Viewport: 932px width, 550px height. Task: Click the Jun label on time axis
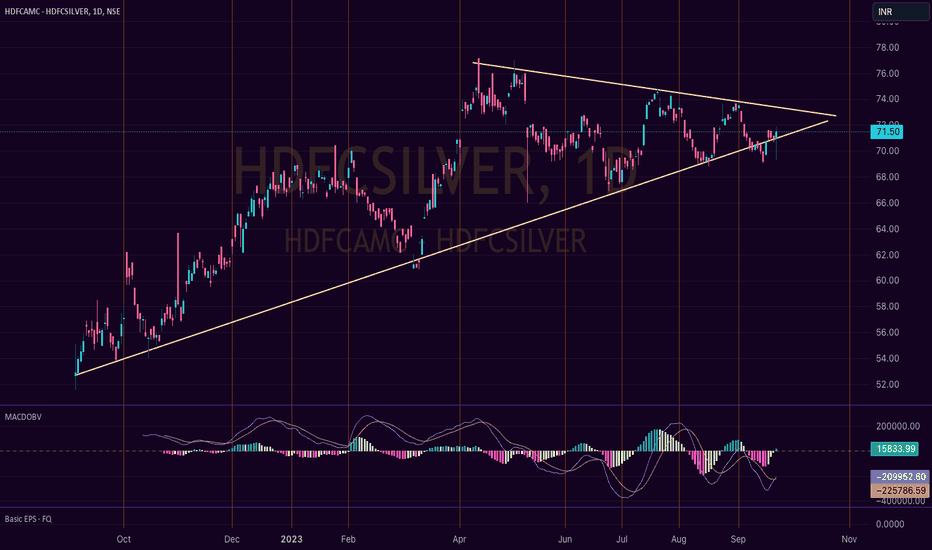[565, 539]
